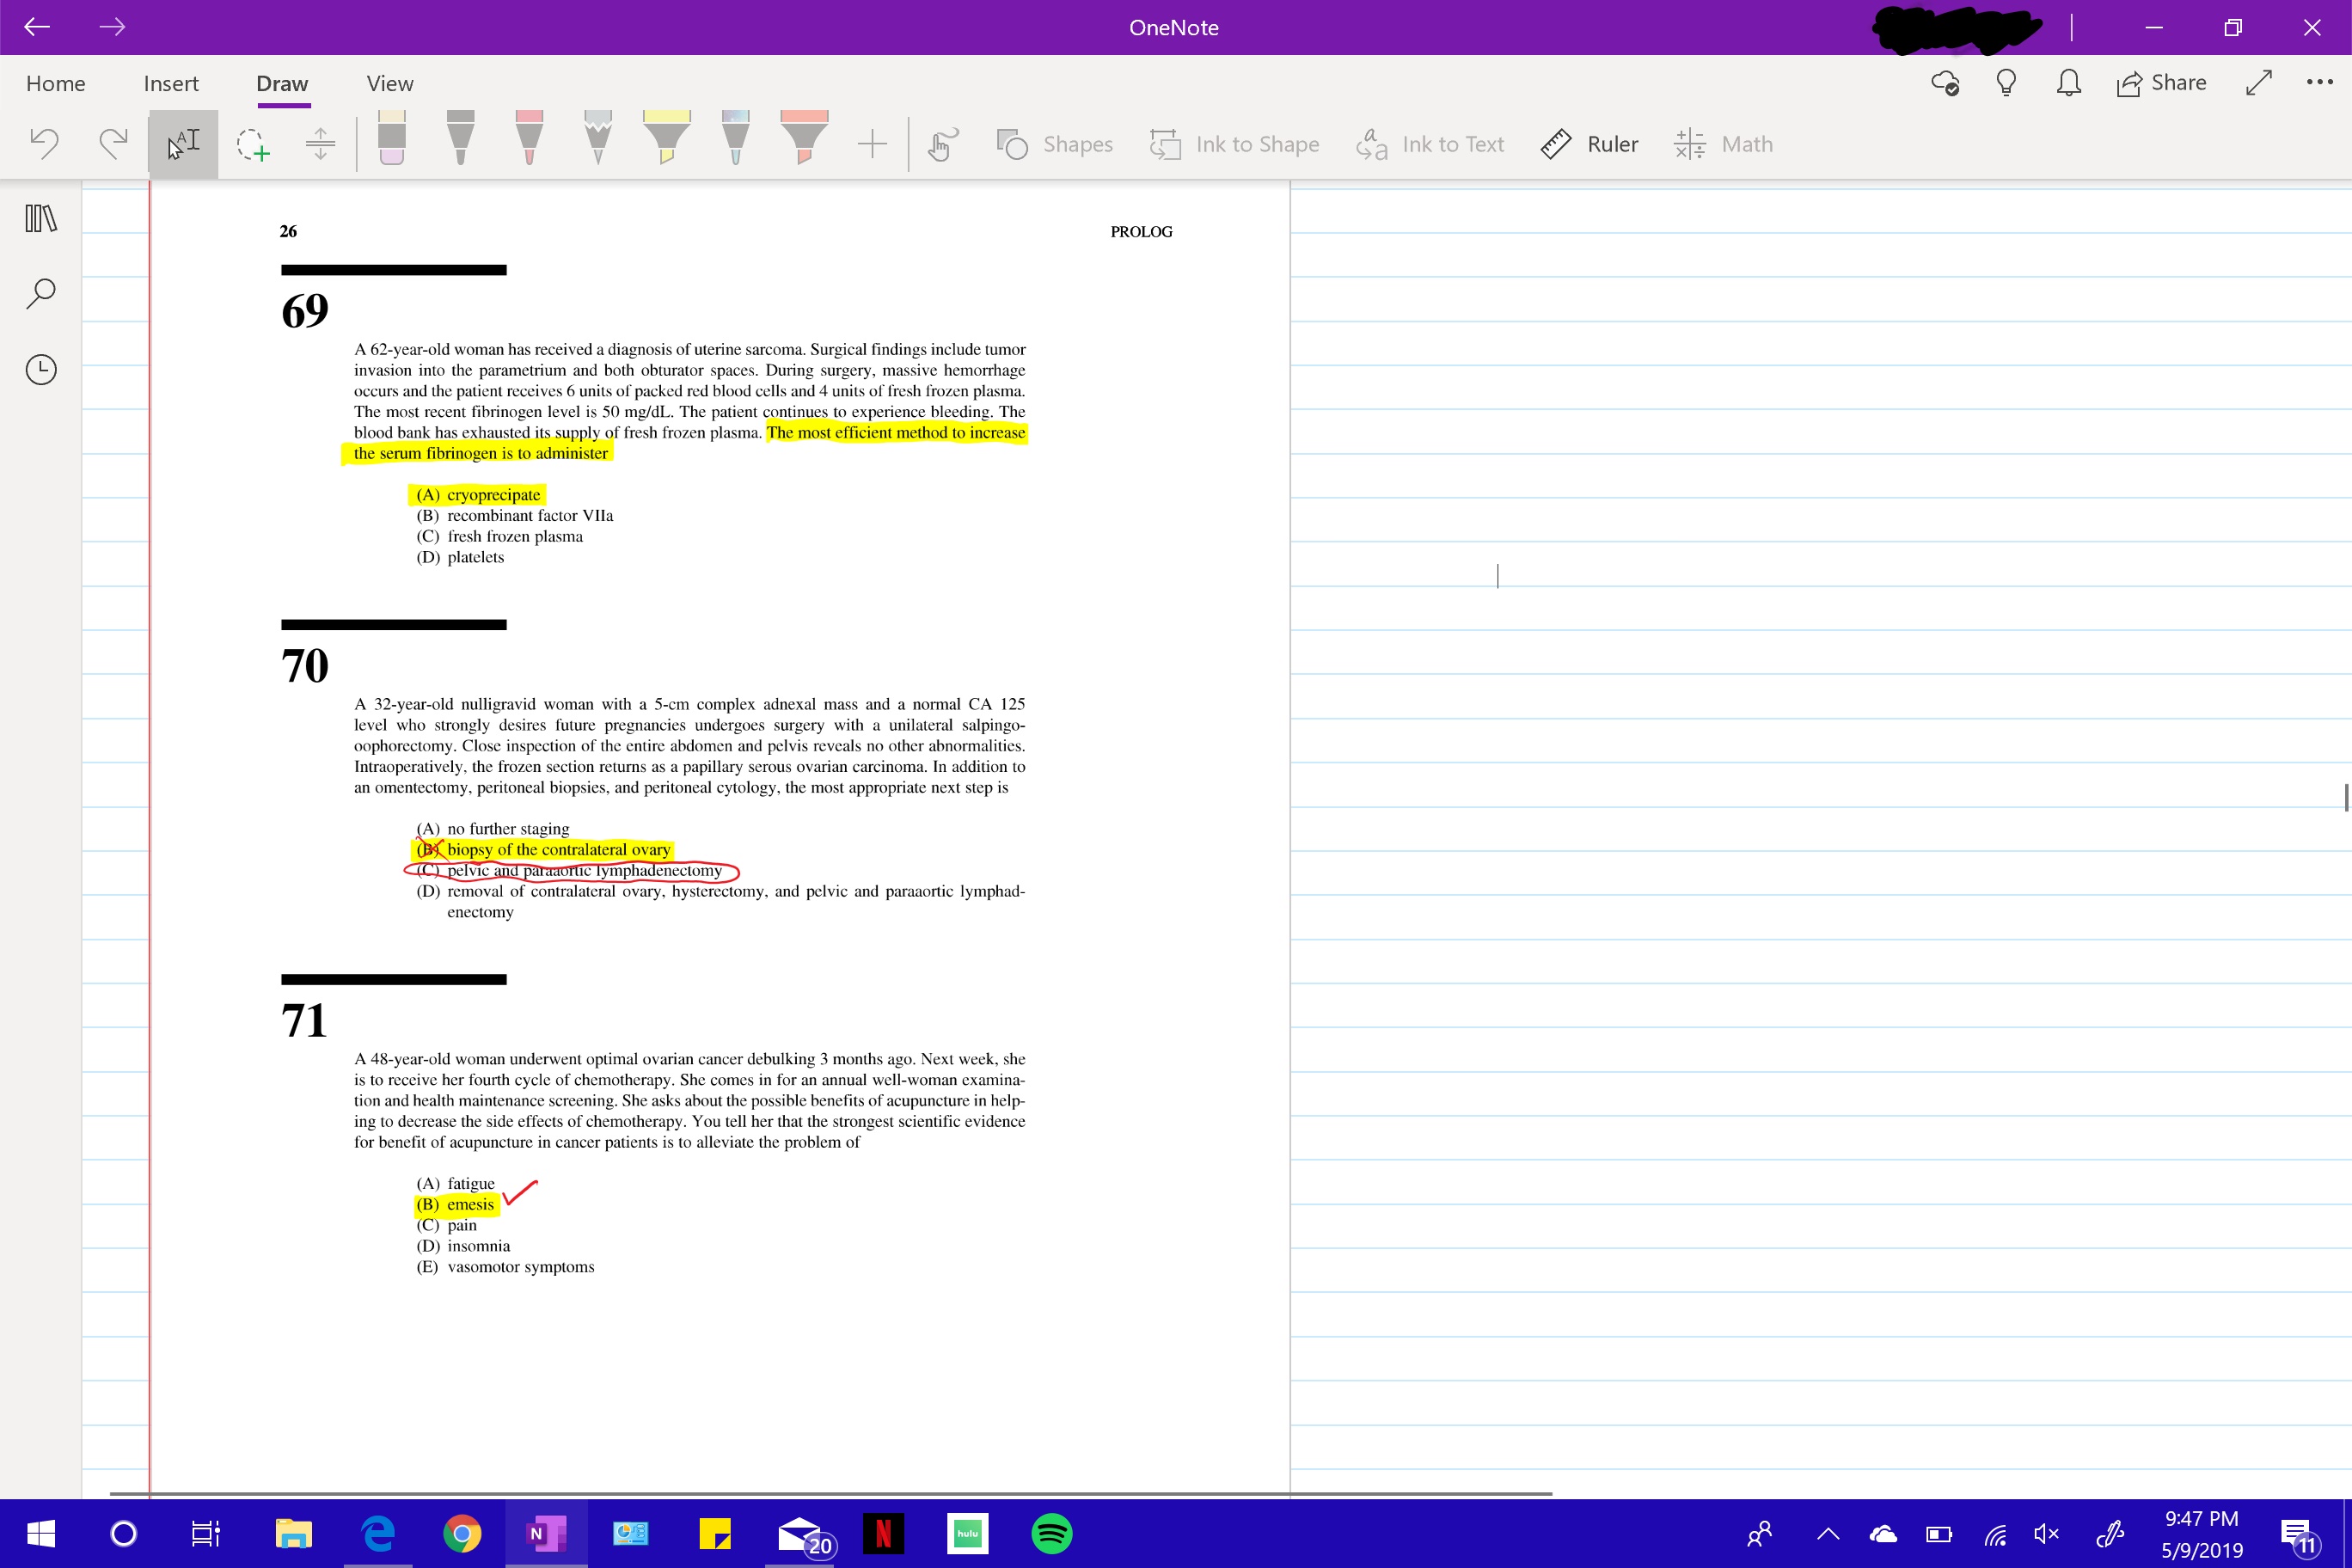Image resolution: width=2352 pixels, height=1568 pixels.
Task: Click the Undo arrow icon
Action: coord(46,144)
